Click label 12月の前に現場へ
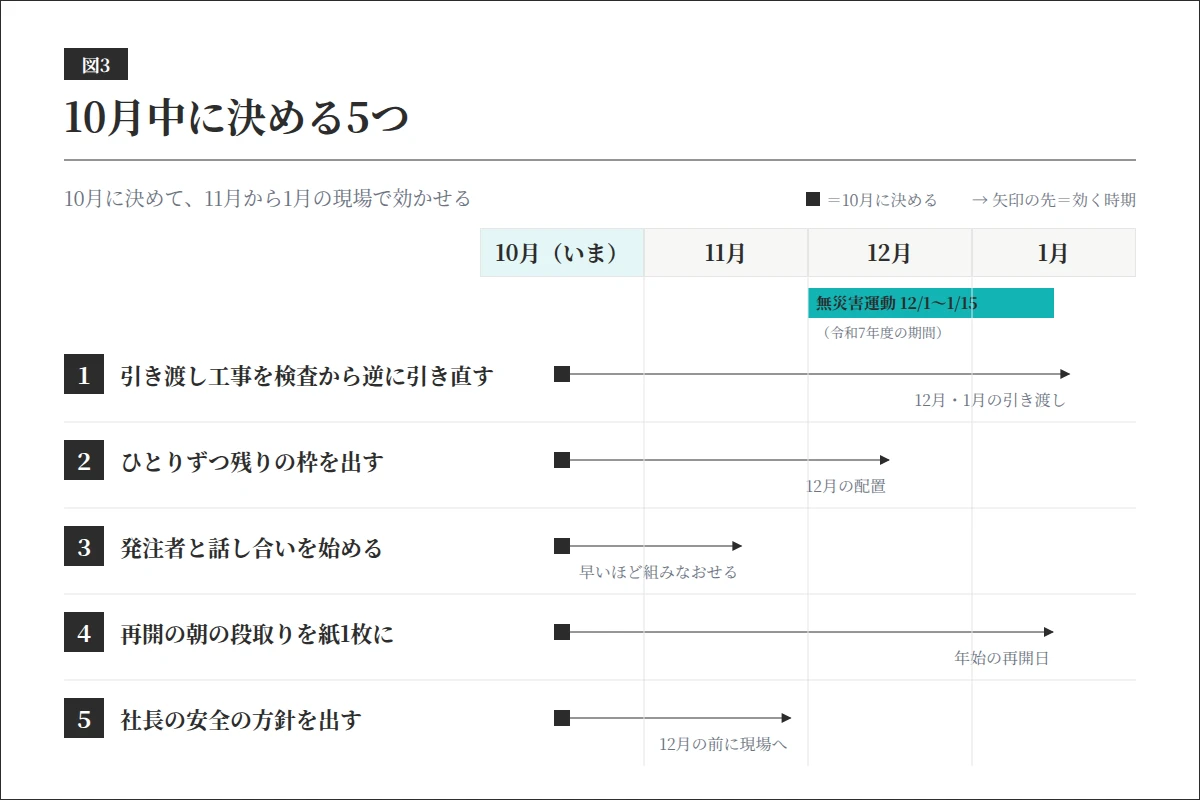This screenshot has height=800, width=1200. tap(724, 745)
